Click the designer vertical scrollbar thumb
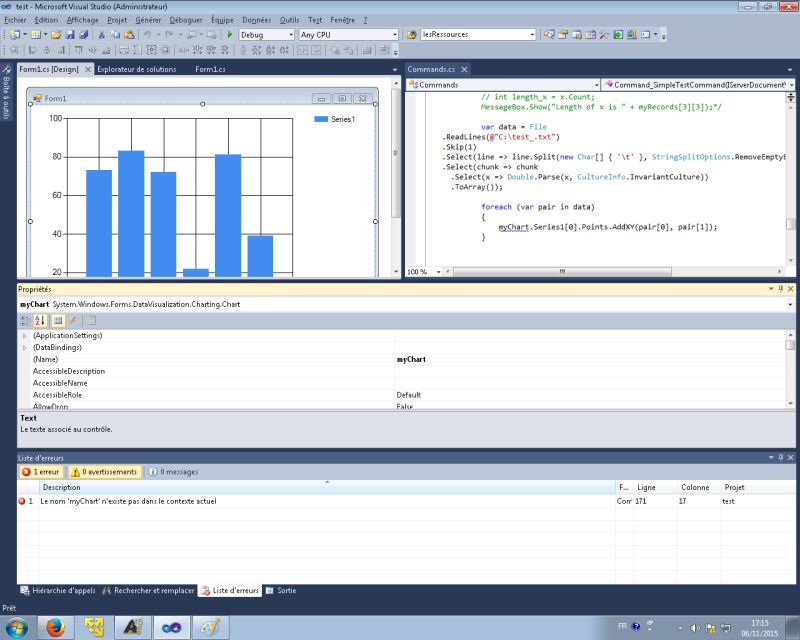 pyautogui.click(x=395, y=153)
